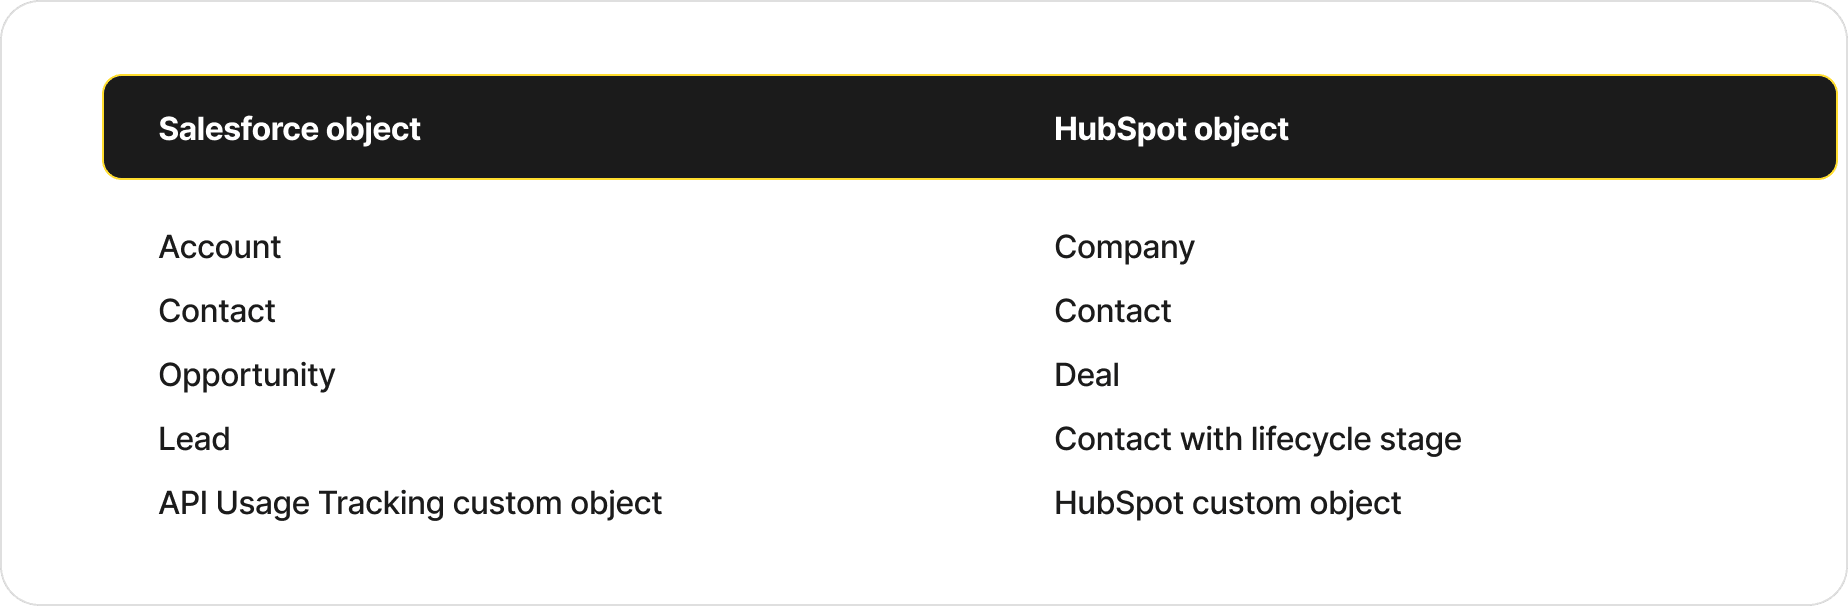
Task: Click the HubSpot object column header
Action: (x=1171, y=129)
